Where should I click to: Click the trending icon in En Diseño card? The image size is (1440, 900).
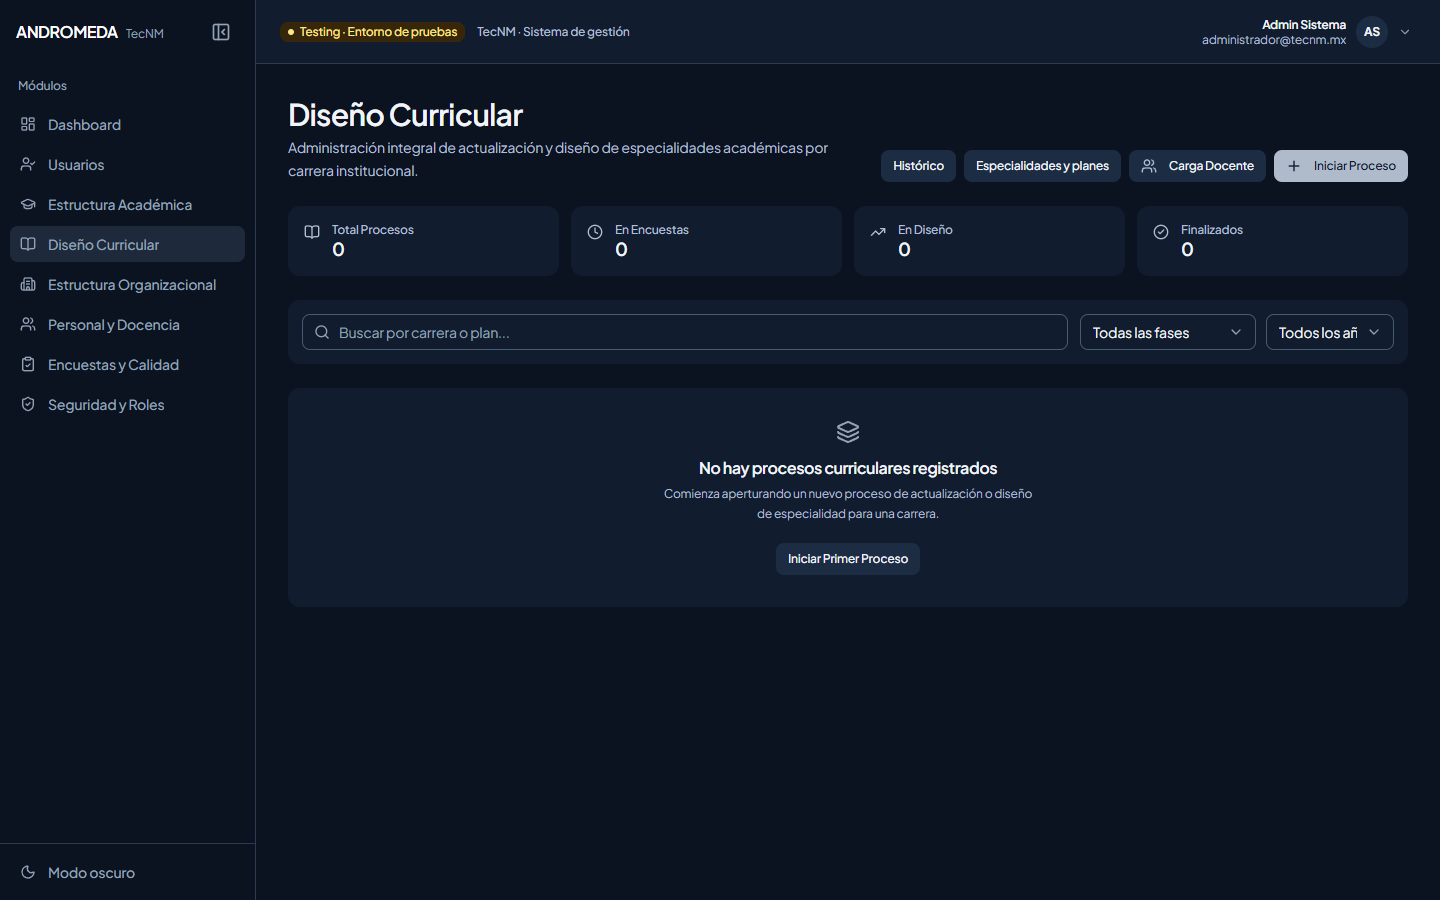click(878, 232)
